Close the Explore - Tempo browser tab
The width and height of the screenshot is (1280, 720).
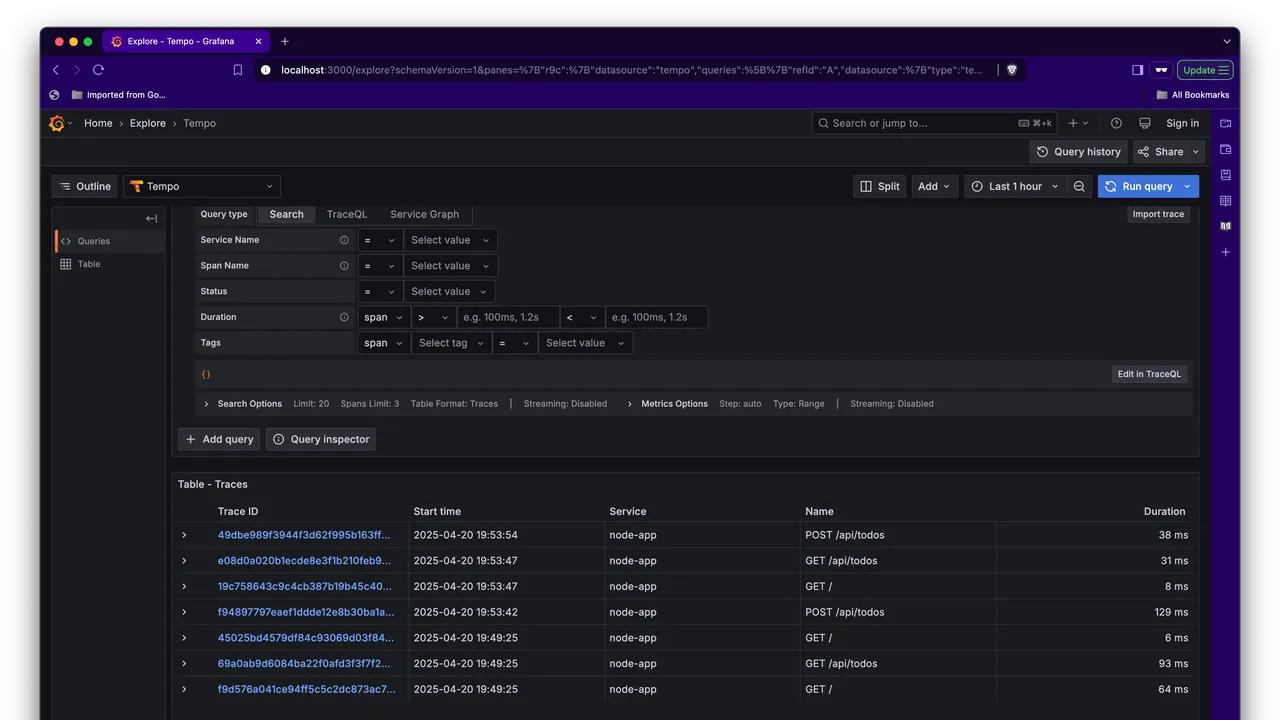click(259, 41)
